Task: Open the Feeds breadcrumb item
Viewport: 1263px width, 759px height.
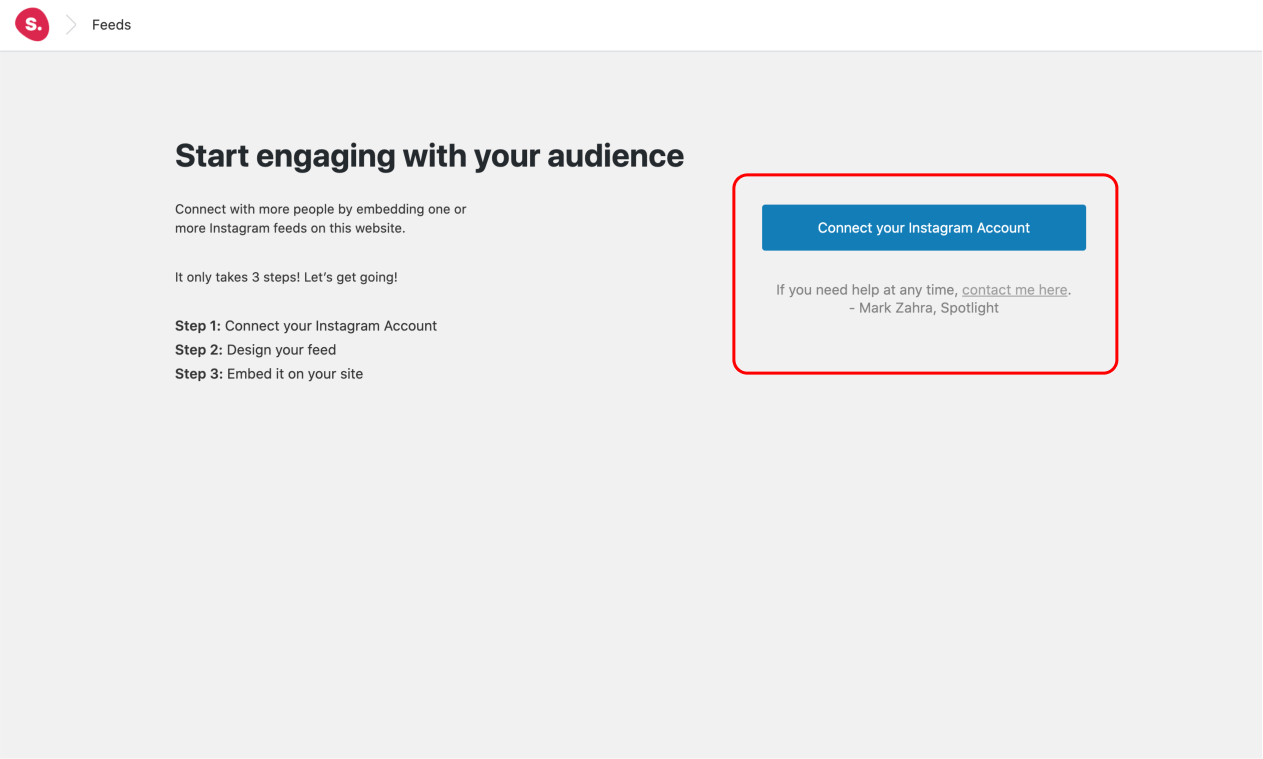Action: pyautogui.click(x=111, y=25)
